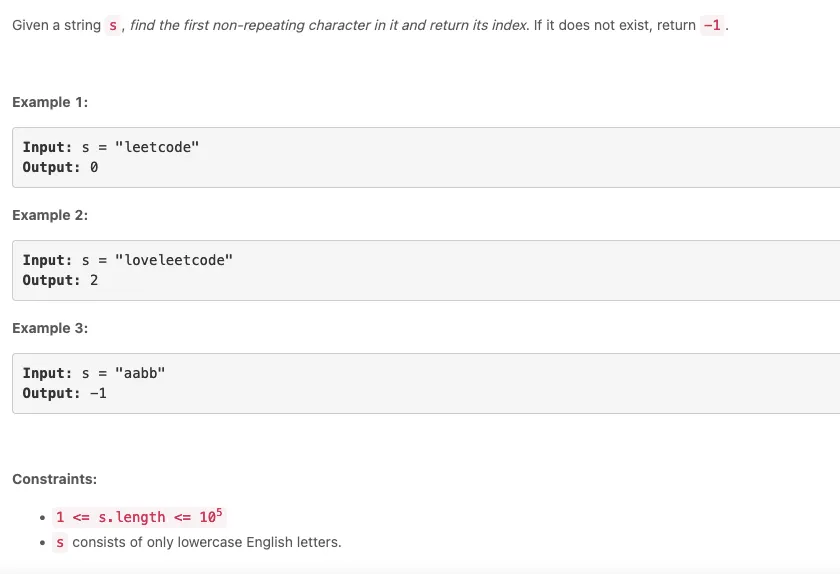Click the 'Output: -1' line in Example 3
840x574 pixels.
click(64, 393)
